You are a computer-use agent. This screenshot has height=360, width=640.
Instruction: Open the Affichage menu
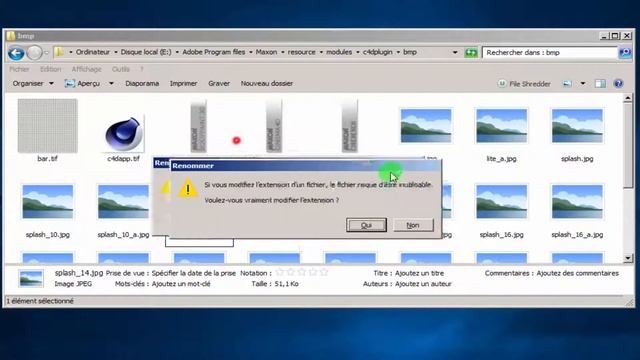point(87,69)
